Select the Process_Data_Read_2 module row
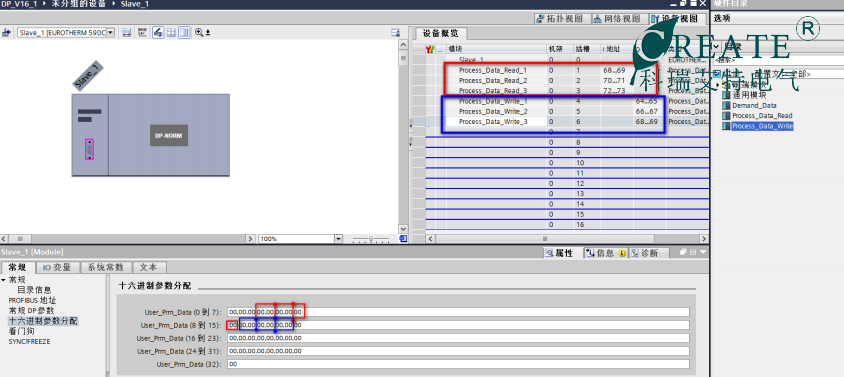 coord(566,80)
